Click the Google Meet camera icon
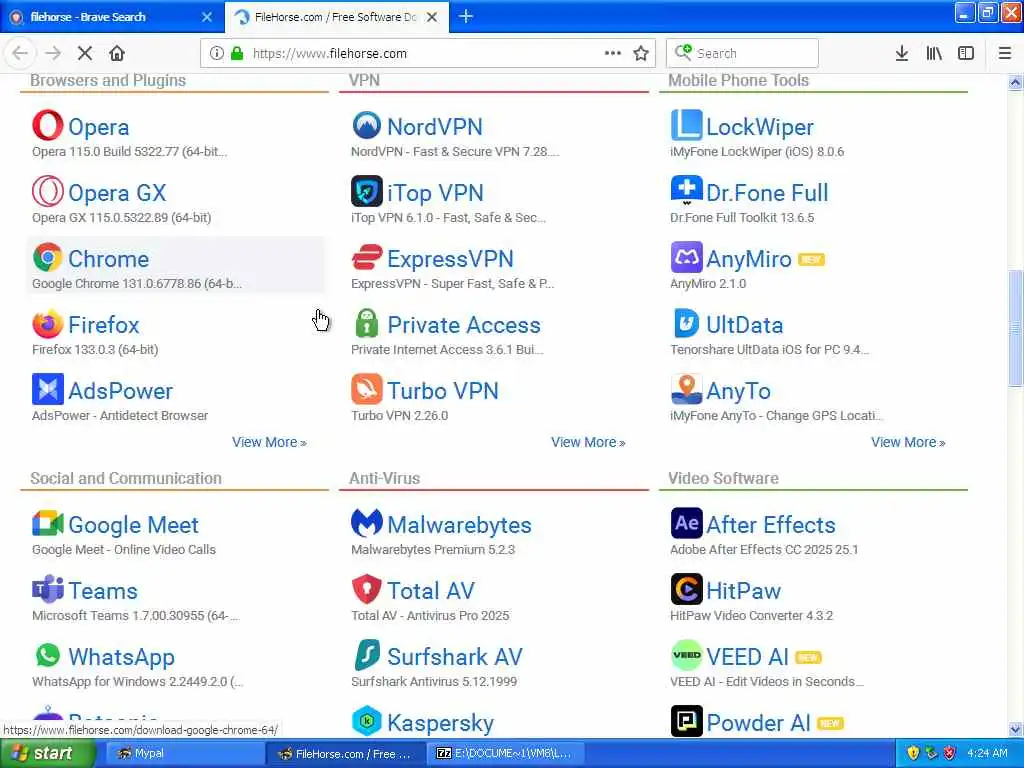The image size is (1024, 768). point(48,524)
